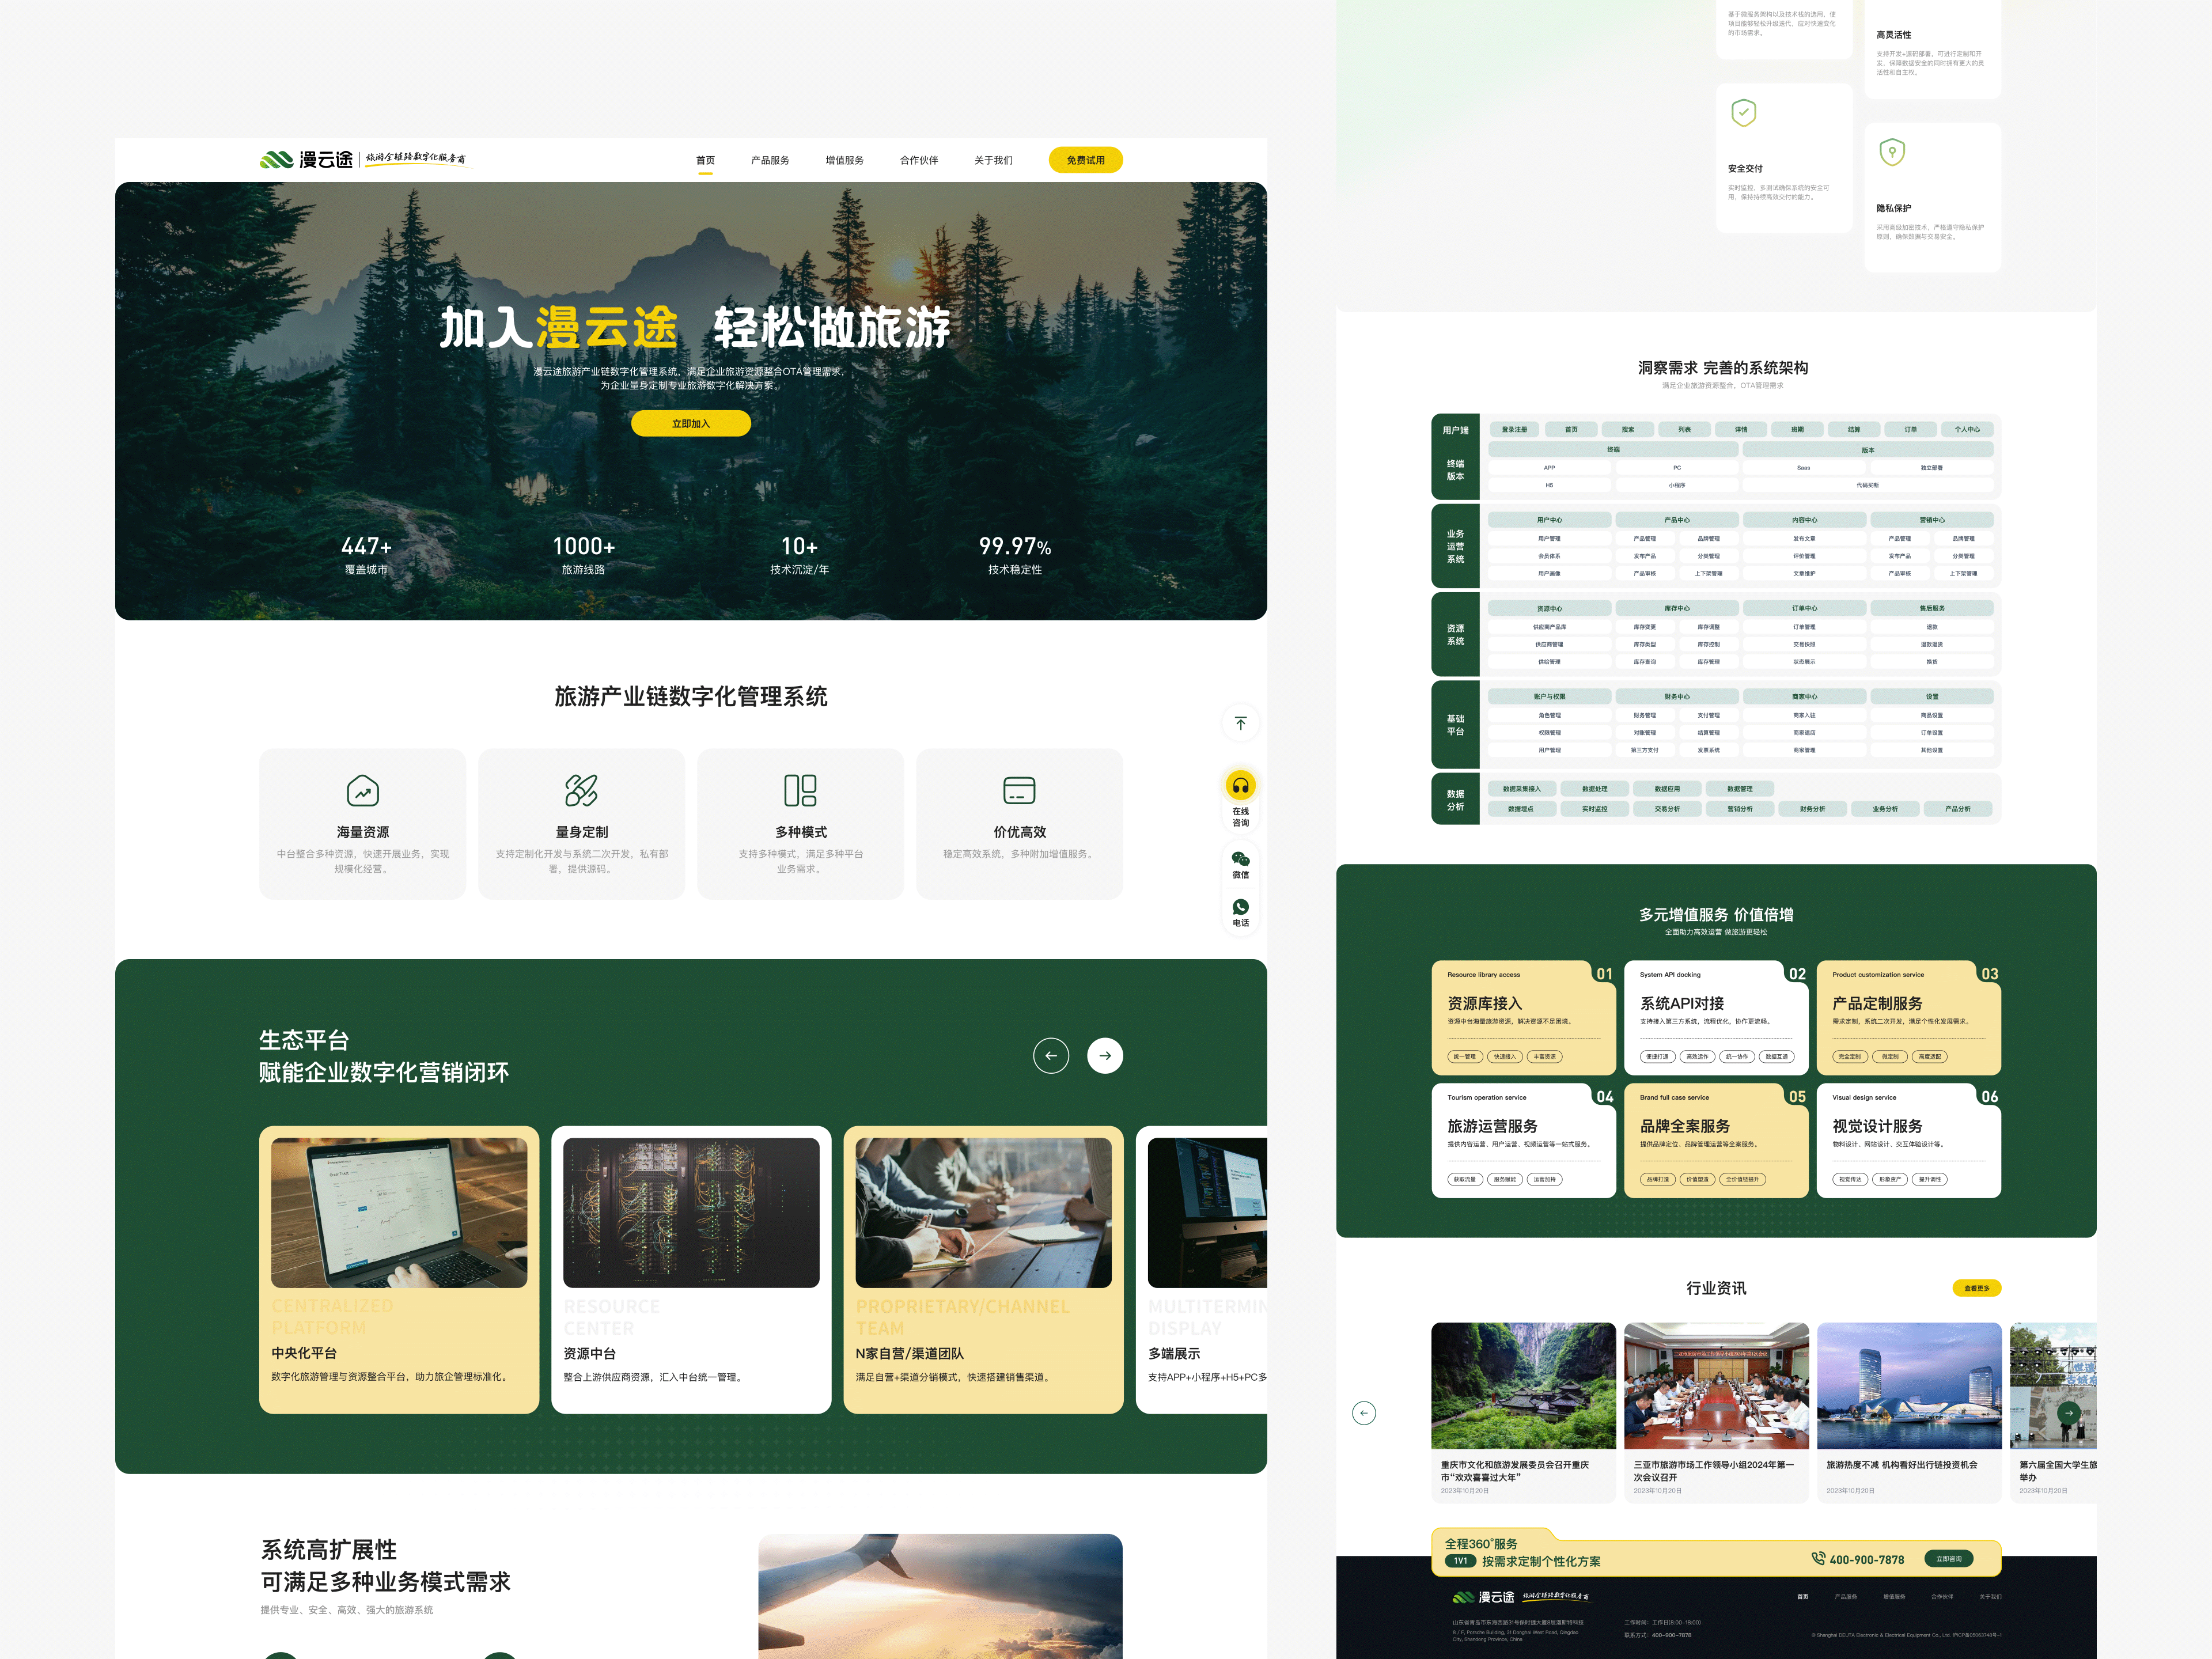Click the 售后服务 header cell
2212x1659 pixels.
[x=1931, y=608]
